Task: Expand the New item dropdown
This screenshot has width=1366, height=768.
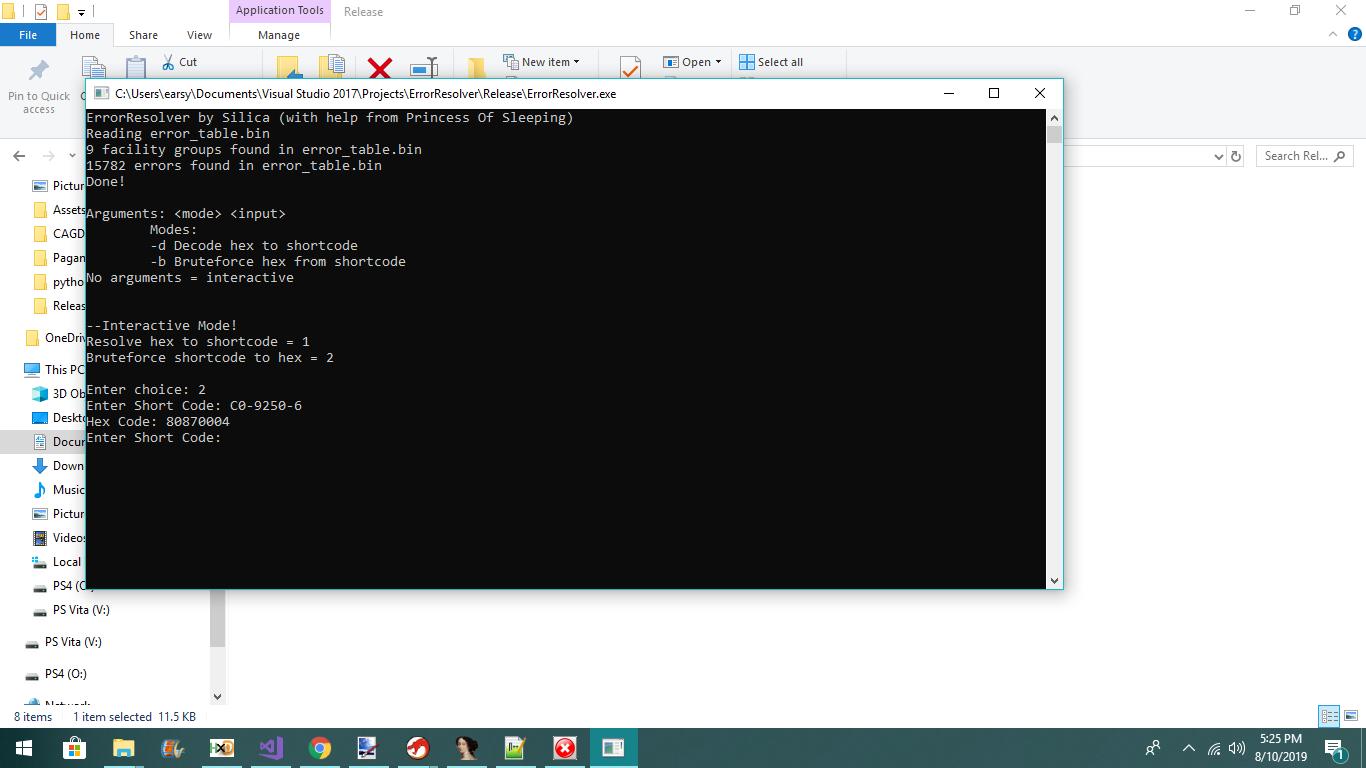Action: [576, 62]
